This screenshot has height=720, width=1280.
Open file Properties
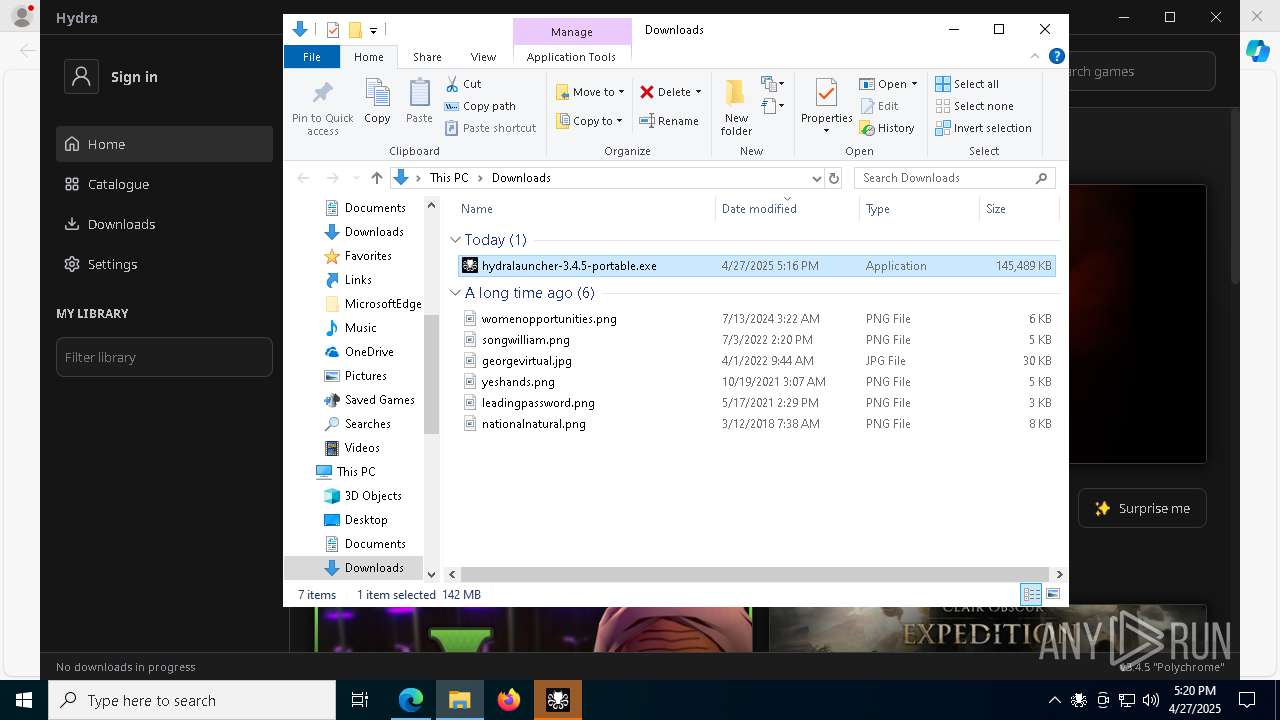(826, 107)
